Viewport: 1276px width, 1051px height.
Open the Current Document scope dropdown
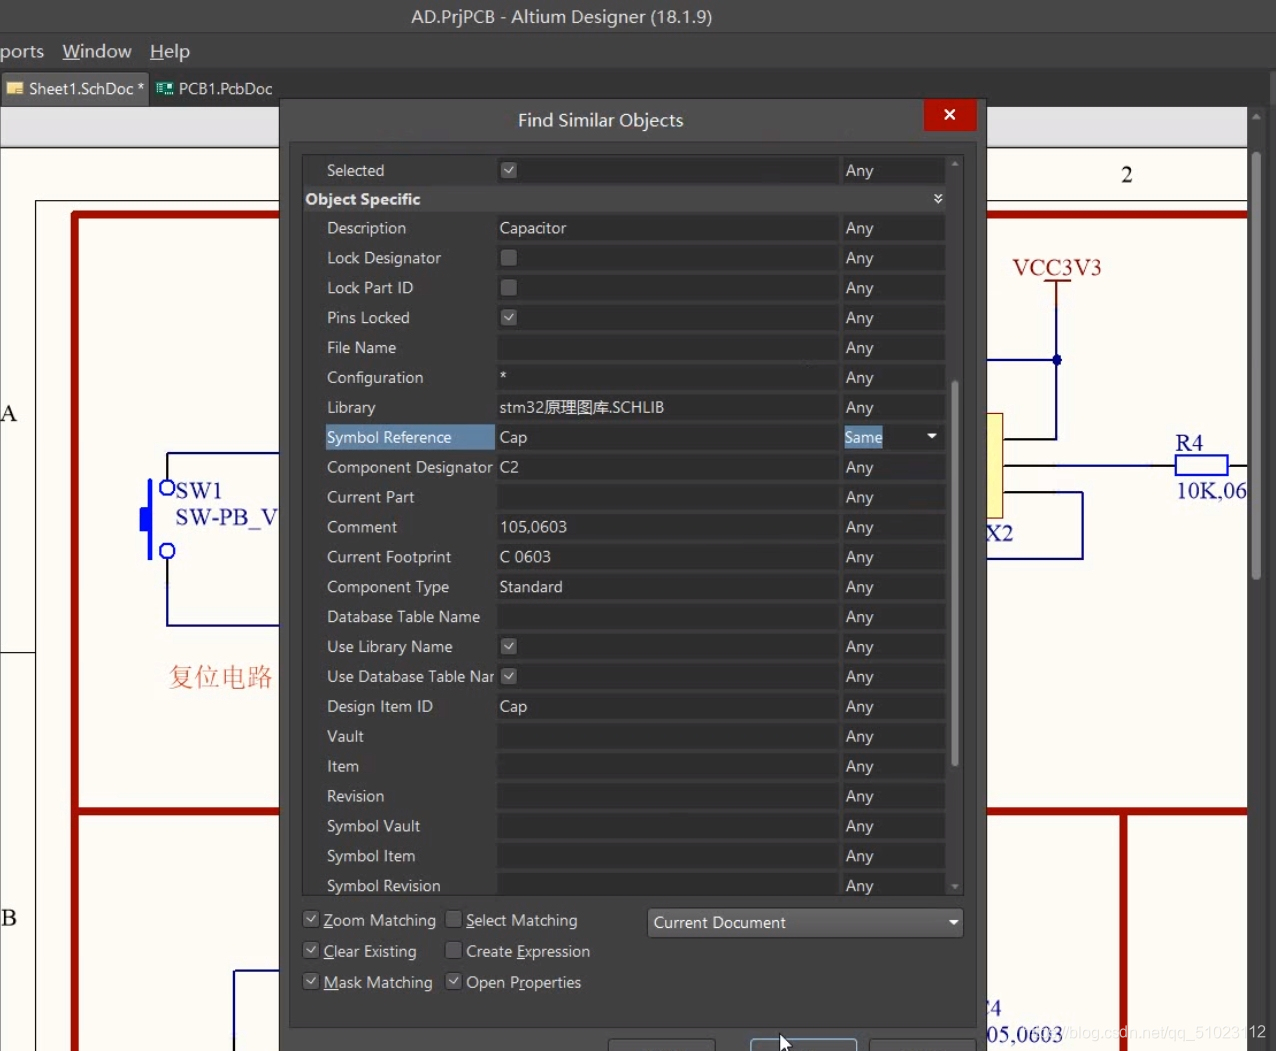[805, 922]
